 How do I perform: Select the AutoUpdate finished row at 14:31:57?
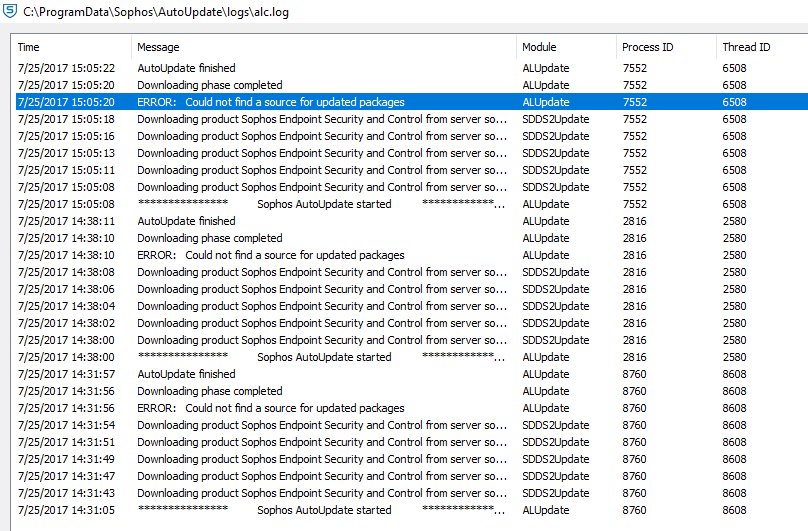[x=412, y=374]
